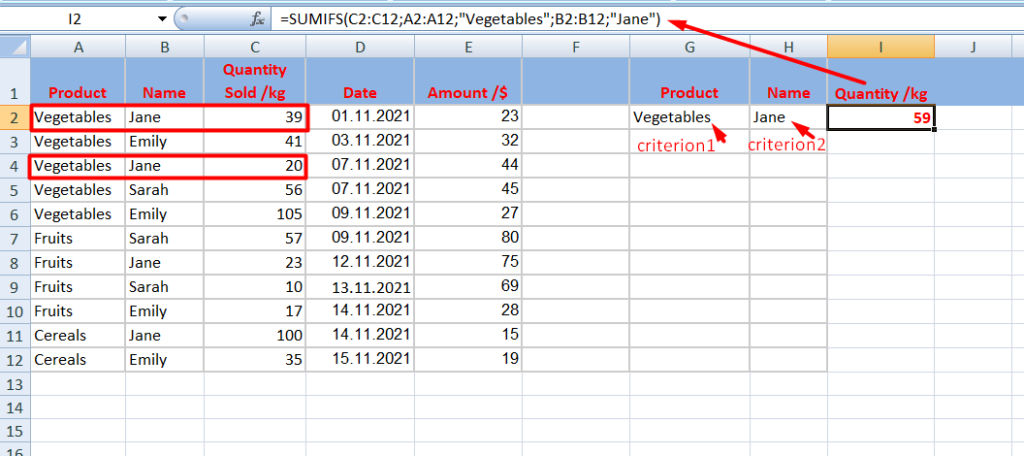
Task: Select column G header
Action: pos(690,47)
